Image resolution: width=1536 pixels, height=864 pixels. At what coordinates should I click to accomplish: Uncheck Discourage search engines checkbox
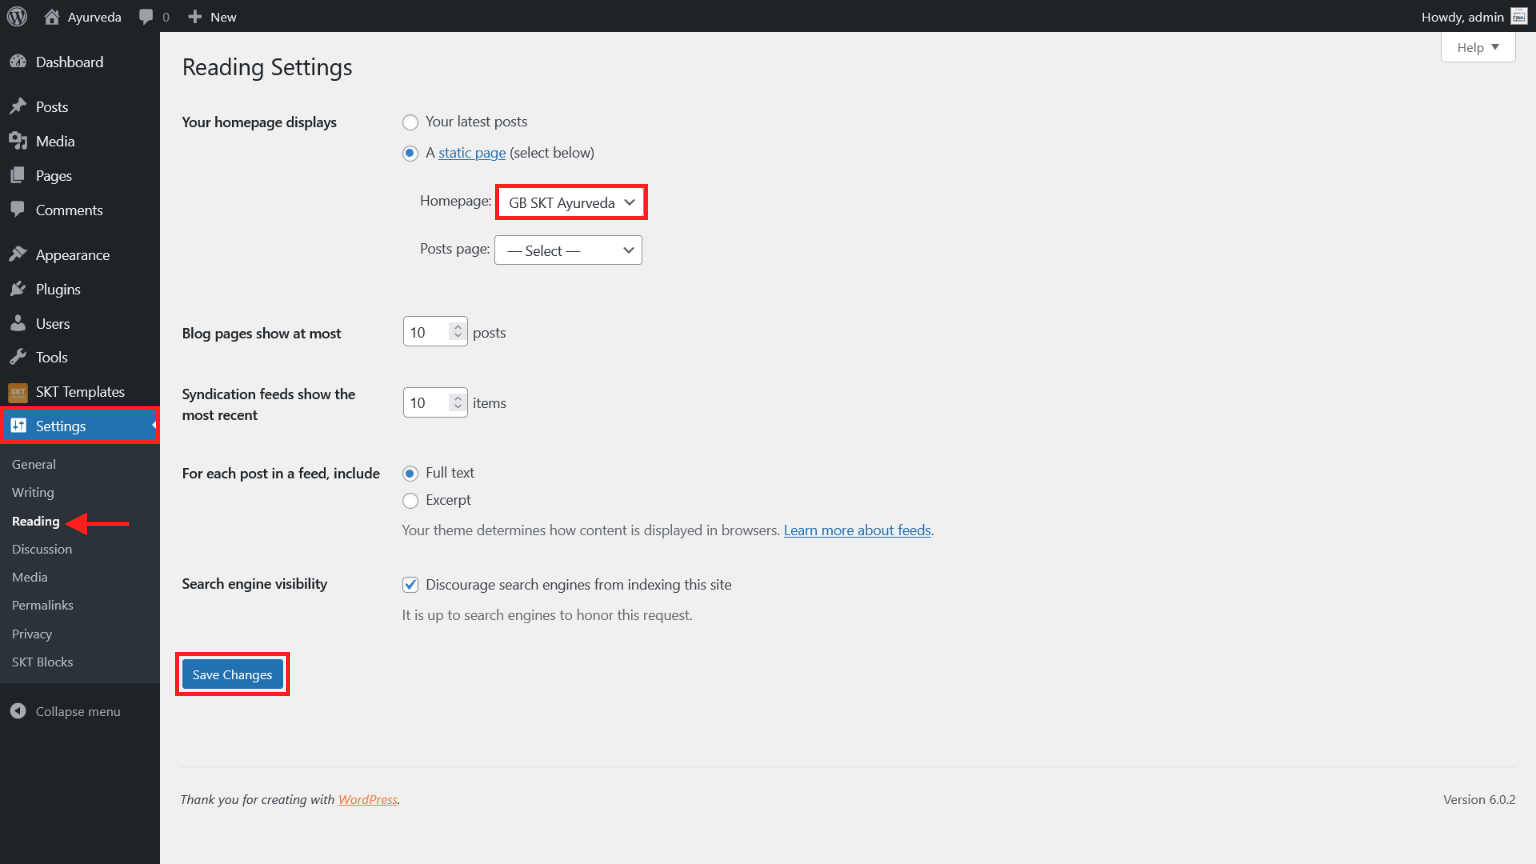(410, 585)
